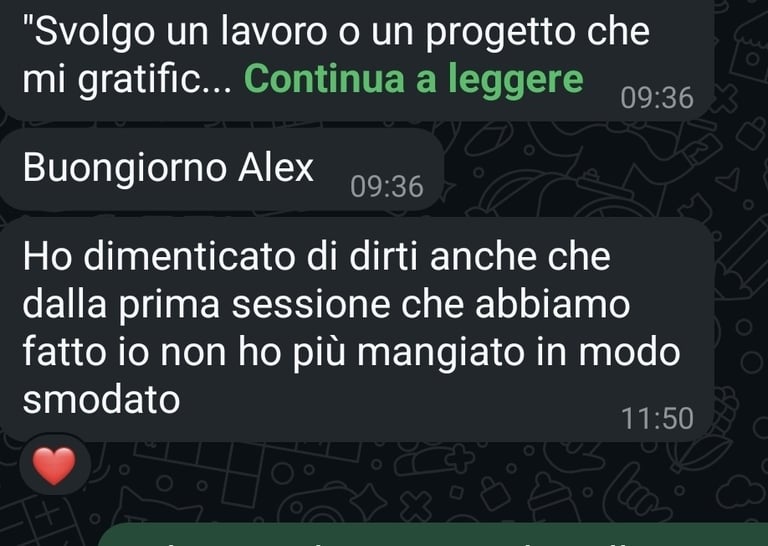Tap "mi gratific..." truncated text
The image size is (768, 546).
[127, 80]
